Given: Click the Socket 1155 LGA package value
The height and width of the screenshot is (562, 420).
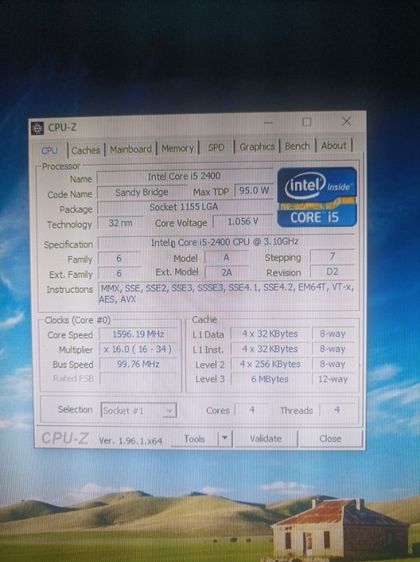Looking at the screenshot, I should tap(184, 207).
